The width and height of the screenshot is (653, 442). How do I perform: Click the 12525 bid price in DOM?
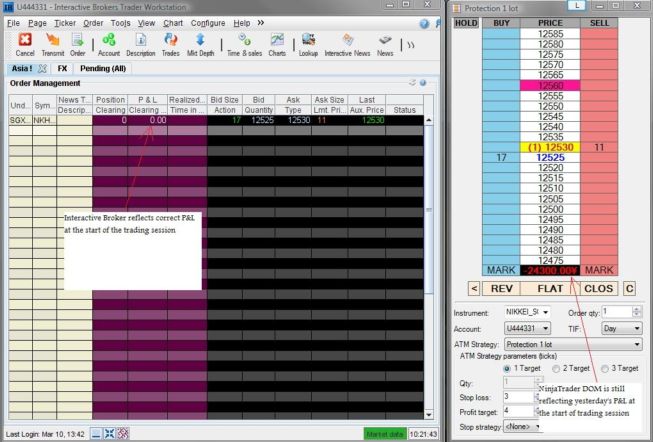pyautogui.click(x=550, y=157)
